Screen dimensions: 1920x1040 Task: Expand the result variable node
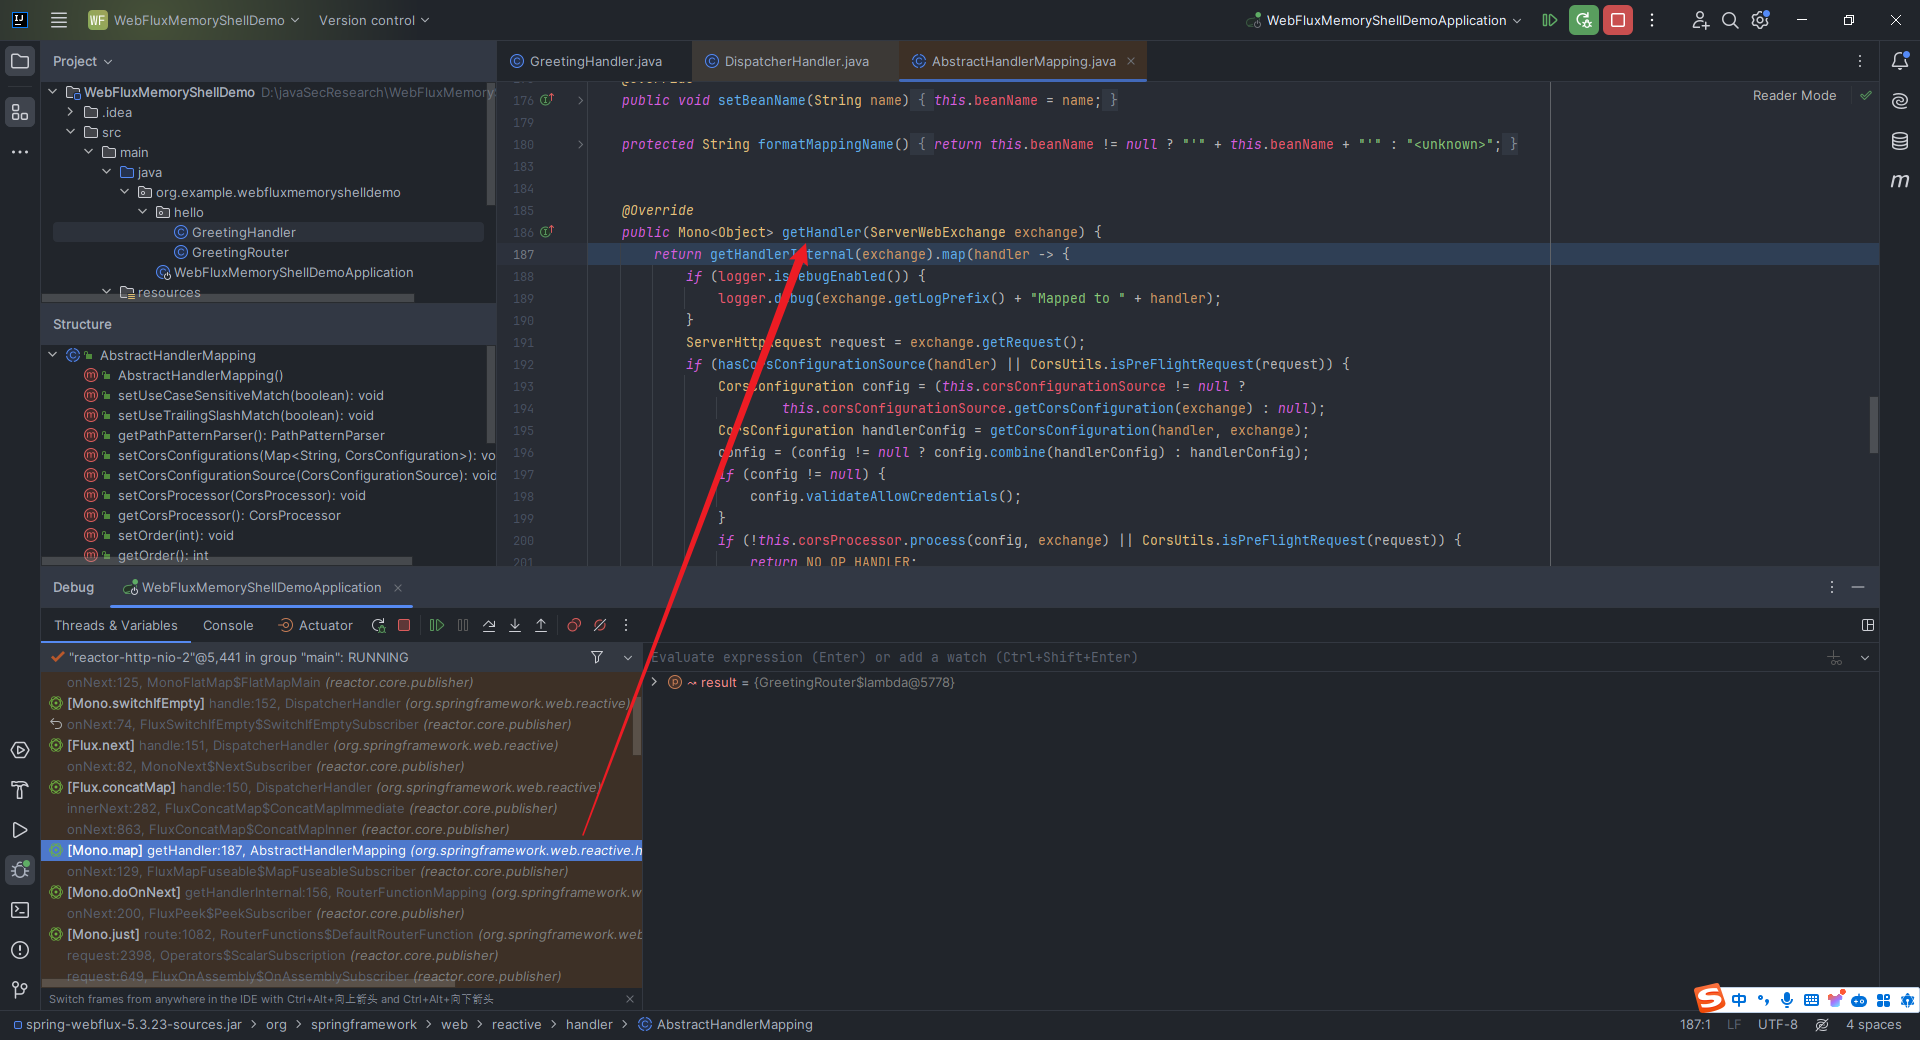click(x=654, y=682)
